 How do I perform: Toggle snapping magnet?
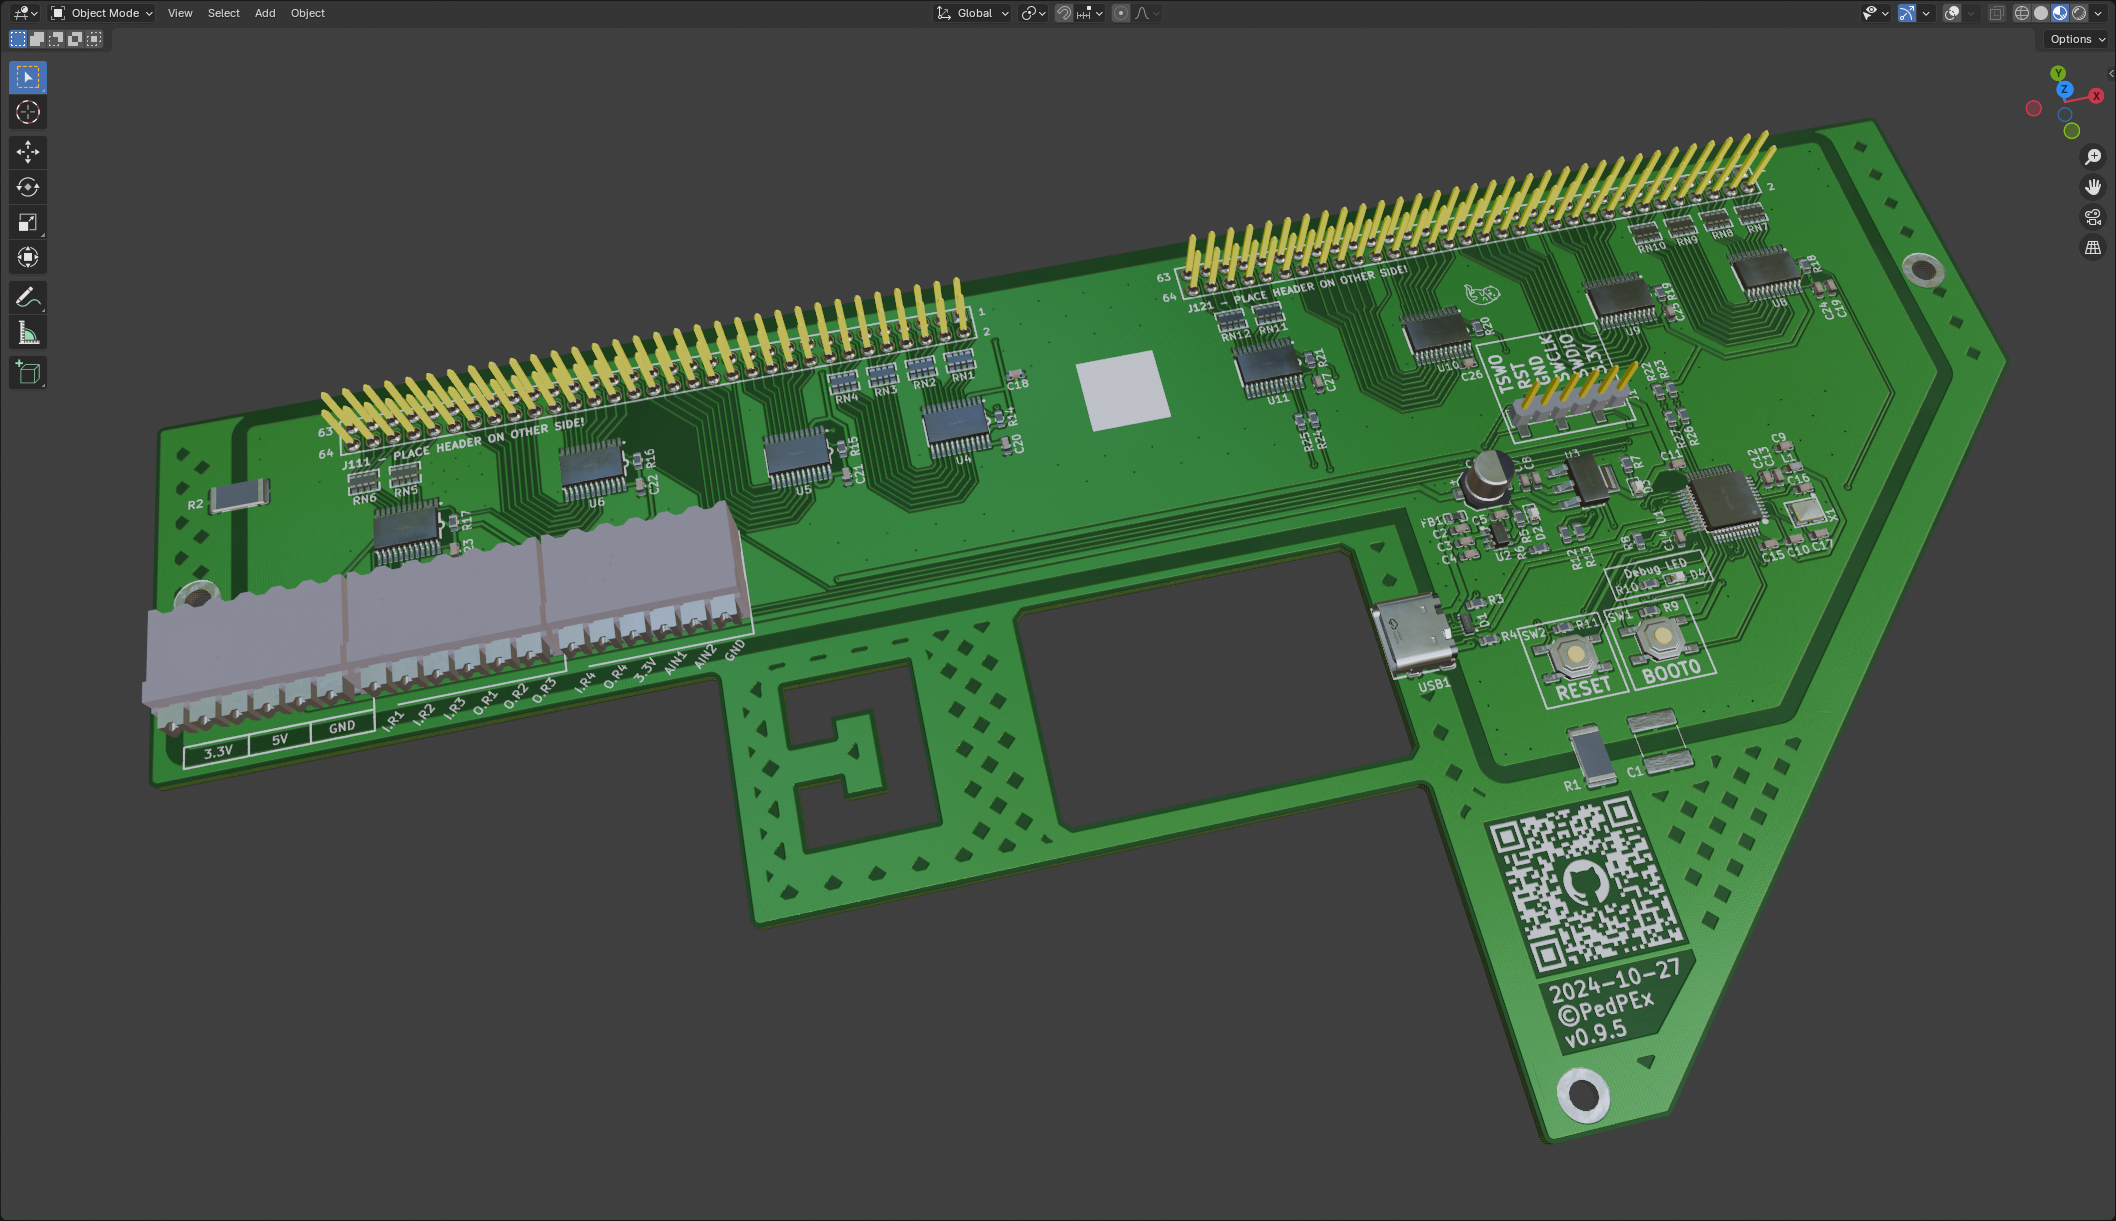pos(1064,13)
